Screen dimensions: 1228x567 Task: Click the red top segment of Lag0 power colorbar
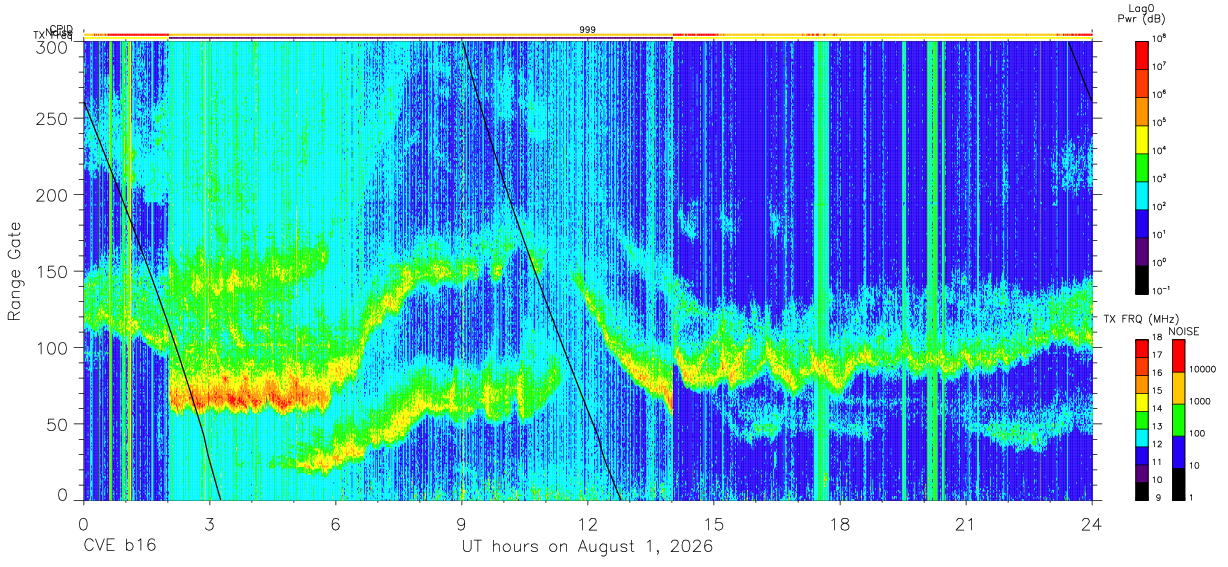click(x=1141, y=54)
